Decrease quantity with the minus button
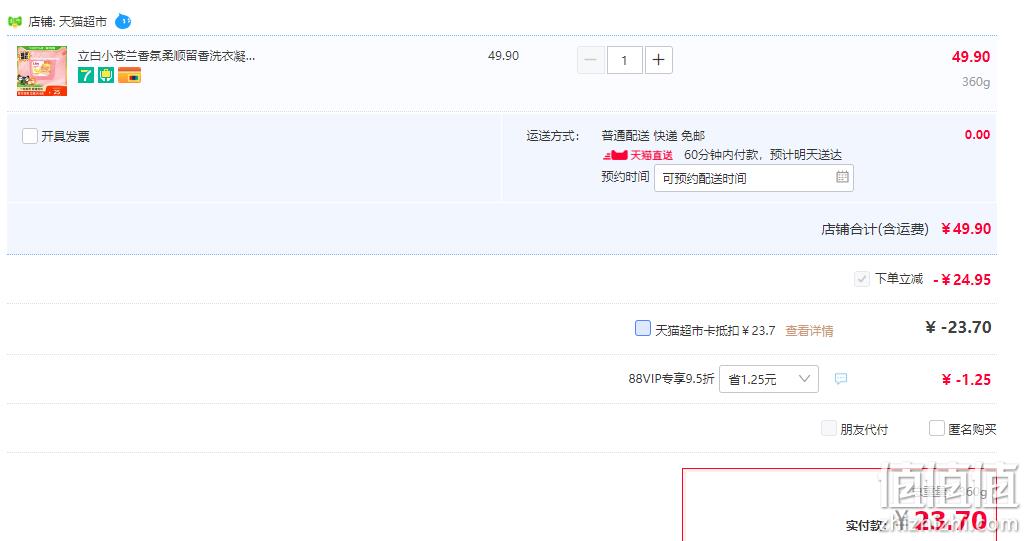 pyautogui.click(x=591, y=60)
